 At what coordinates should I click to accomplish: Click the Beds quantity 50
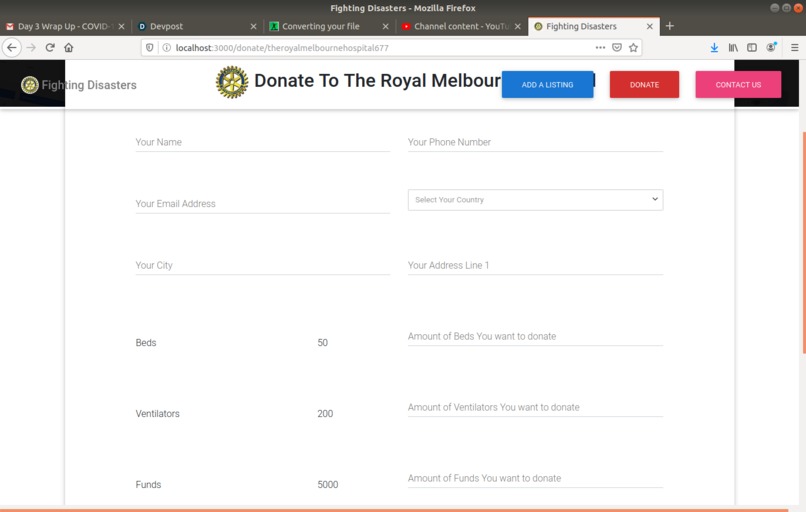tap(322, 342)
